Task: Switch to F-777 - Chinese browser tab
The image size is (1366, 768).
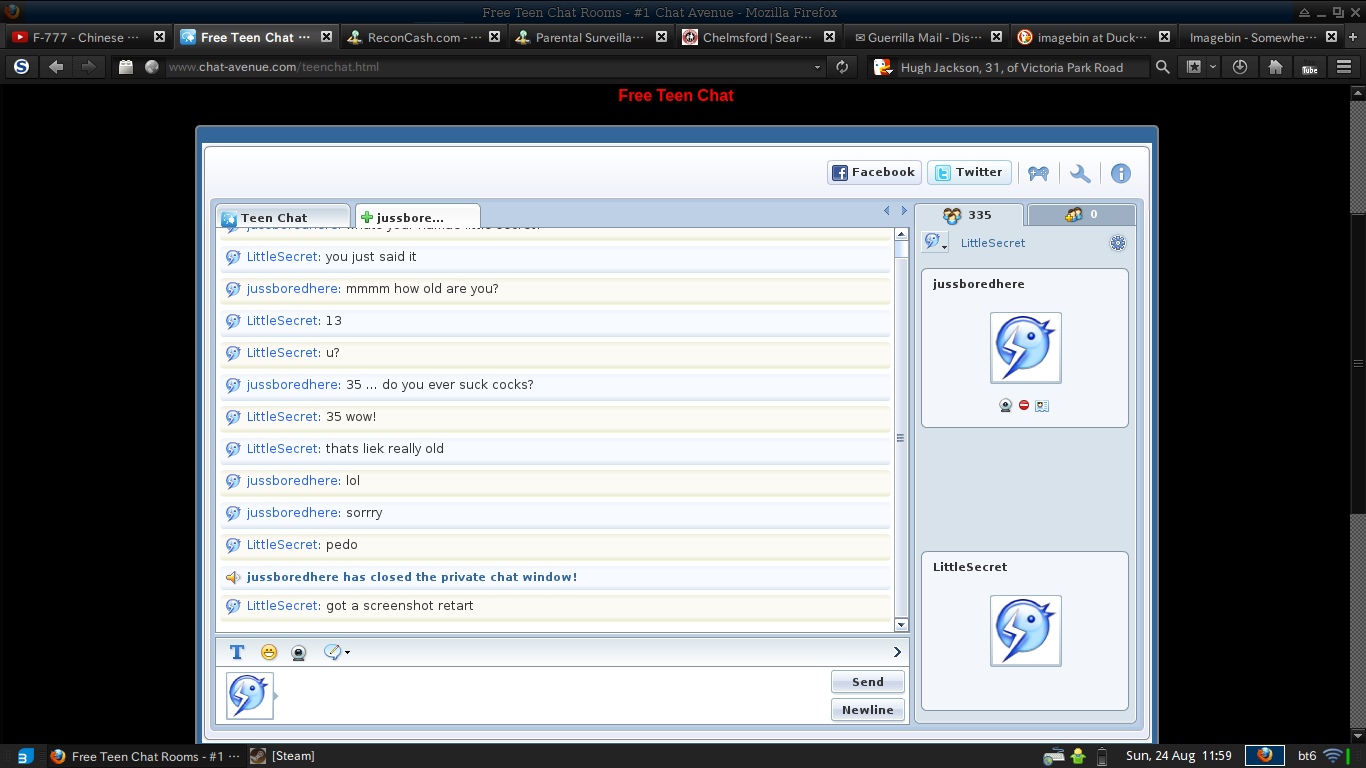Action: [x=87, y=37]
